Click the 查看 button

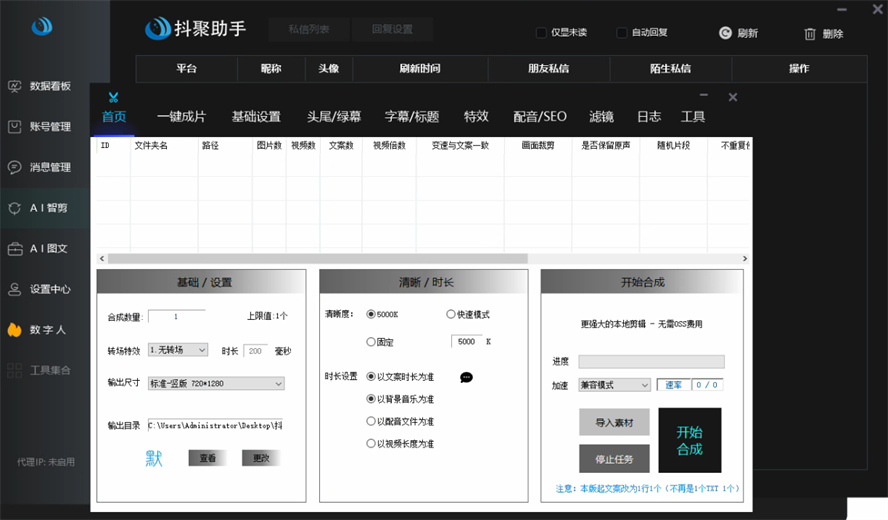(x=207, y=458)
